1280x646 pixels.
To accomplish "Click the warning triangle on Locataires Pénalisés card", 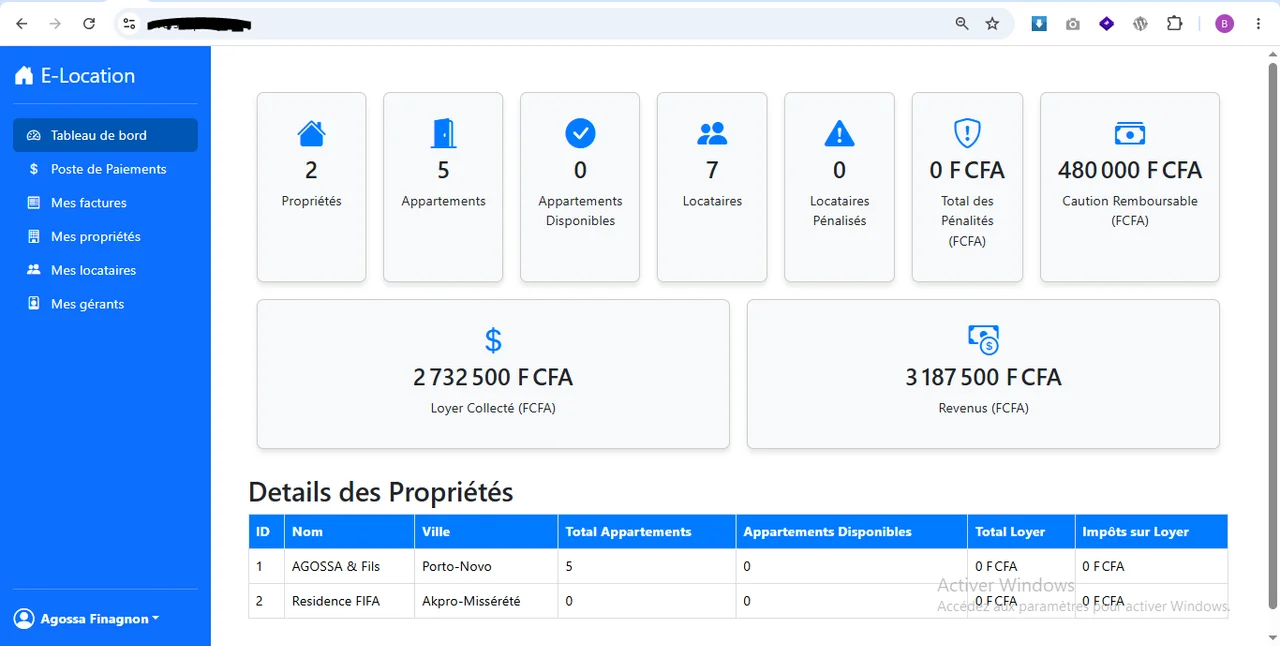I will tap(839, 133).
